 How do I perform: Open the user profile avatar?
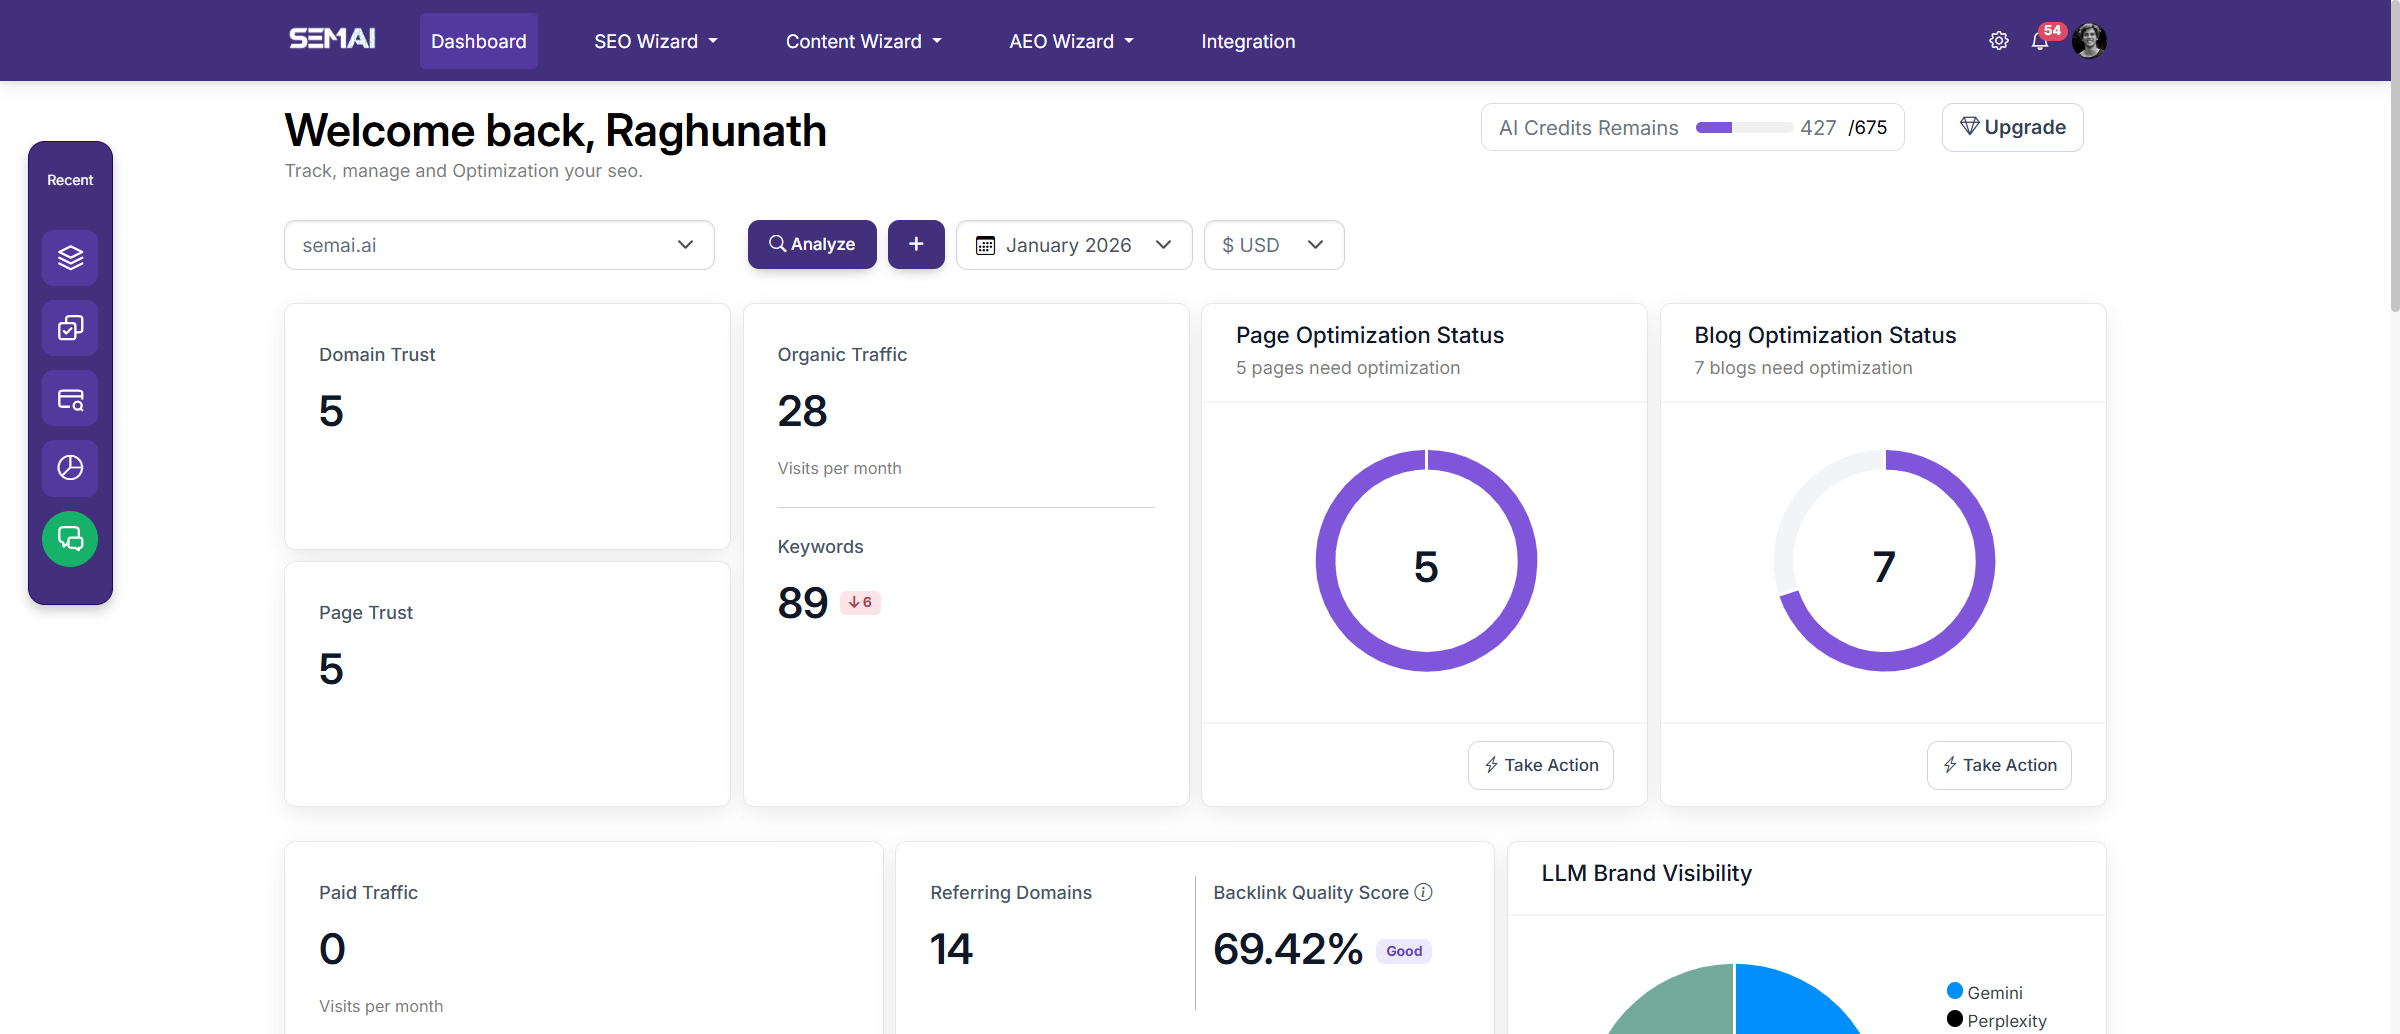(x=2088, y=41)
